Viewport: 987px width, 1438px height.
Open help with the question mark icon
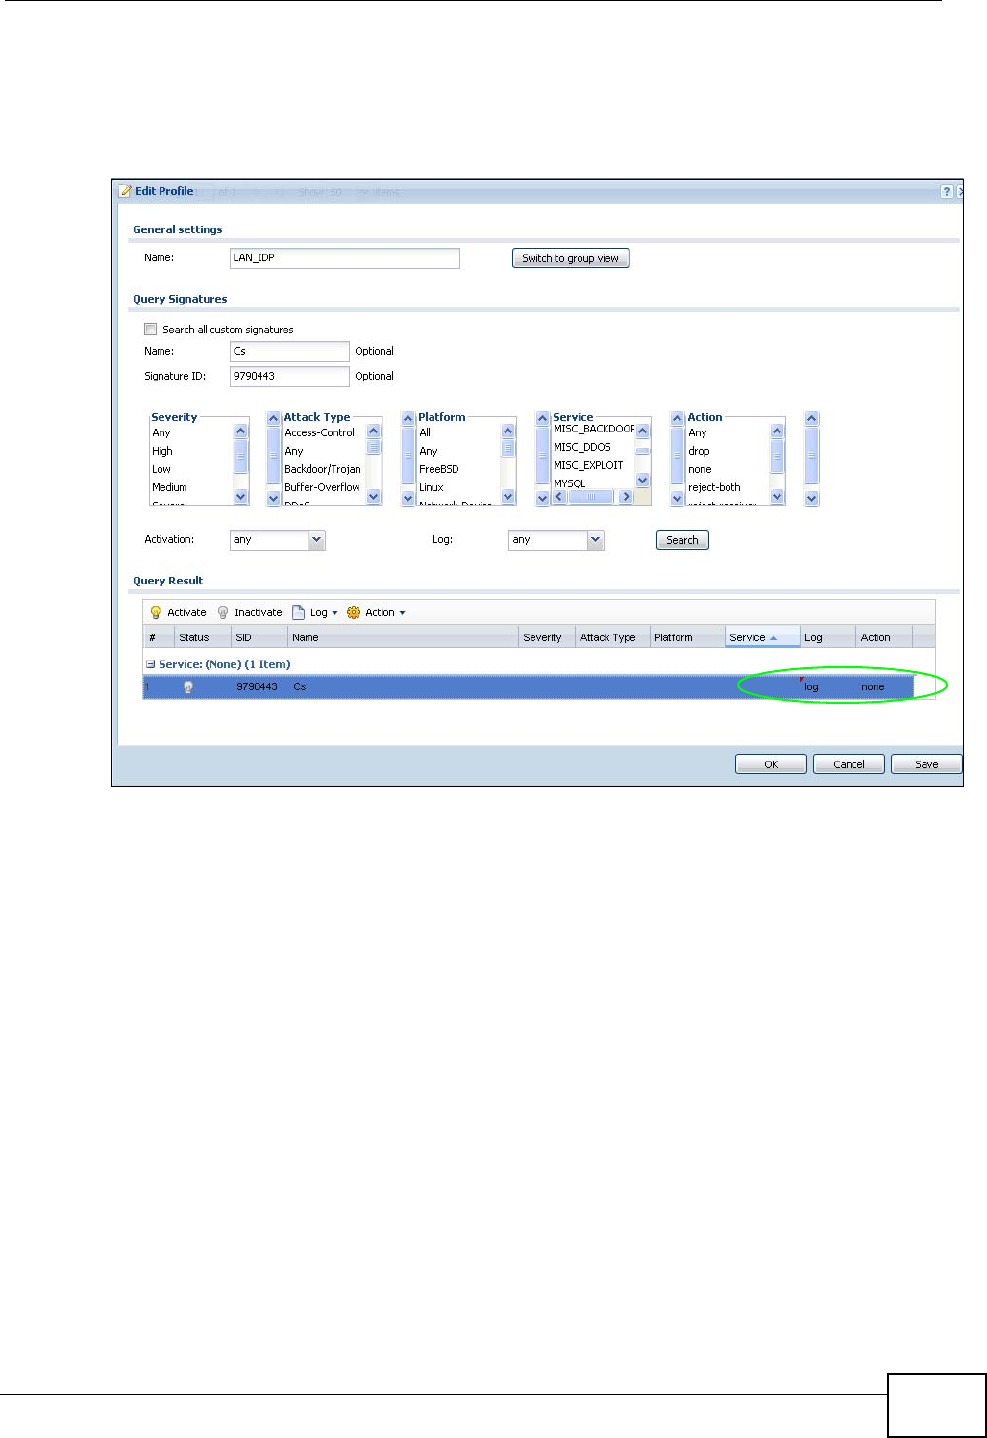(946, 191)
